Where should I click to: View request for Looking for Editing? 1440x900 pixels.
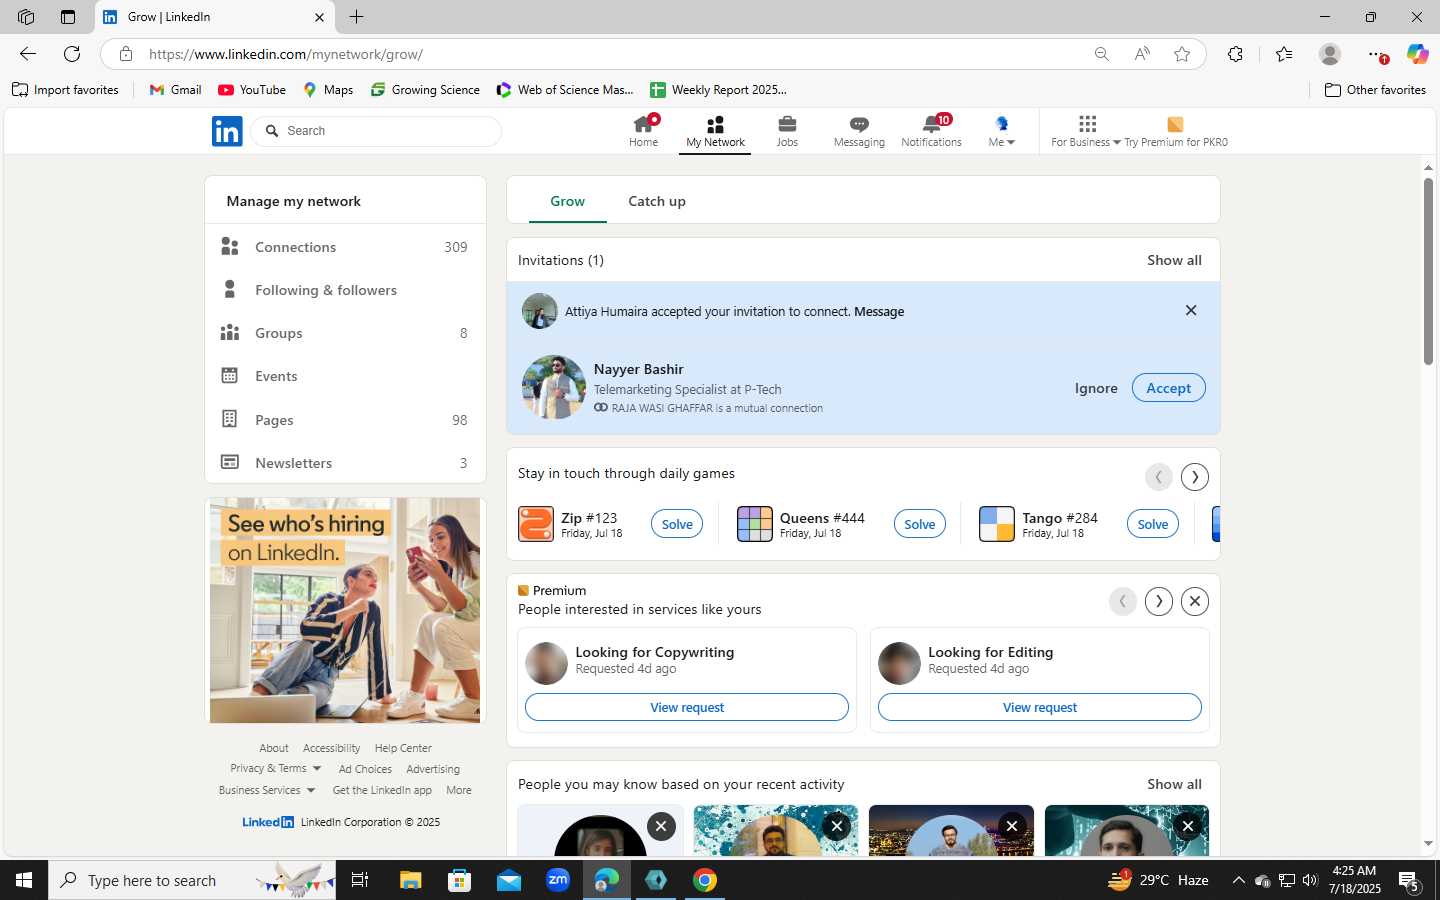click(1040, 707)
